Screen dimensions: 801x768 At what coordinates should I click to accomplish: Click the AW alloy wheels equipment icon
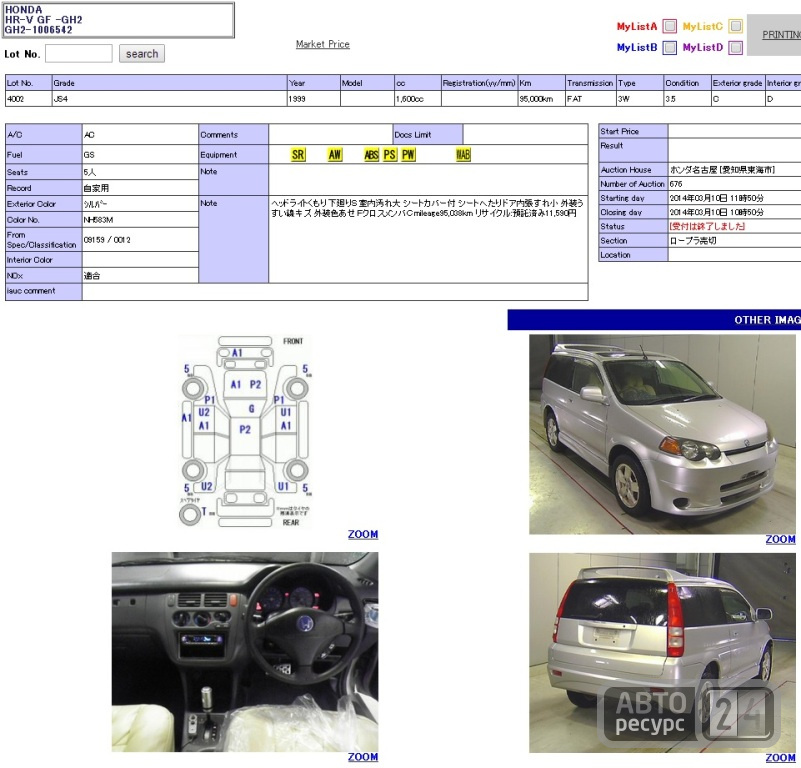pos(335,155)
